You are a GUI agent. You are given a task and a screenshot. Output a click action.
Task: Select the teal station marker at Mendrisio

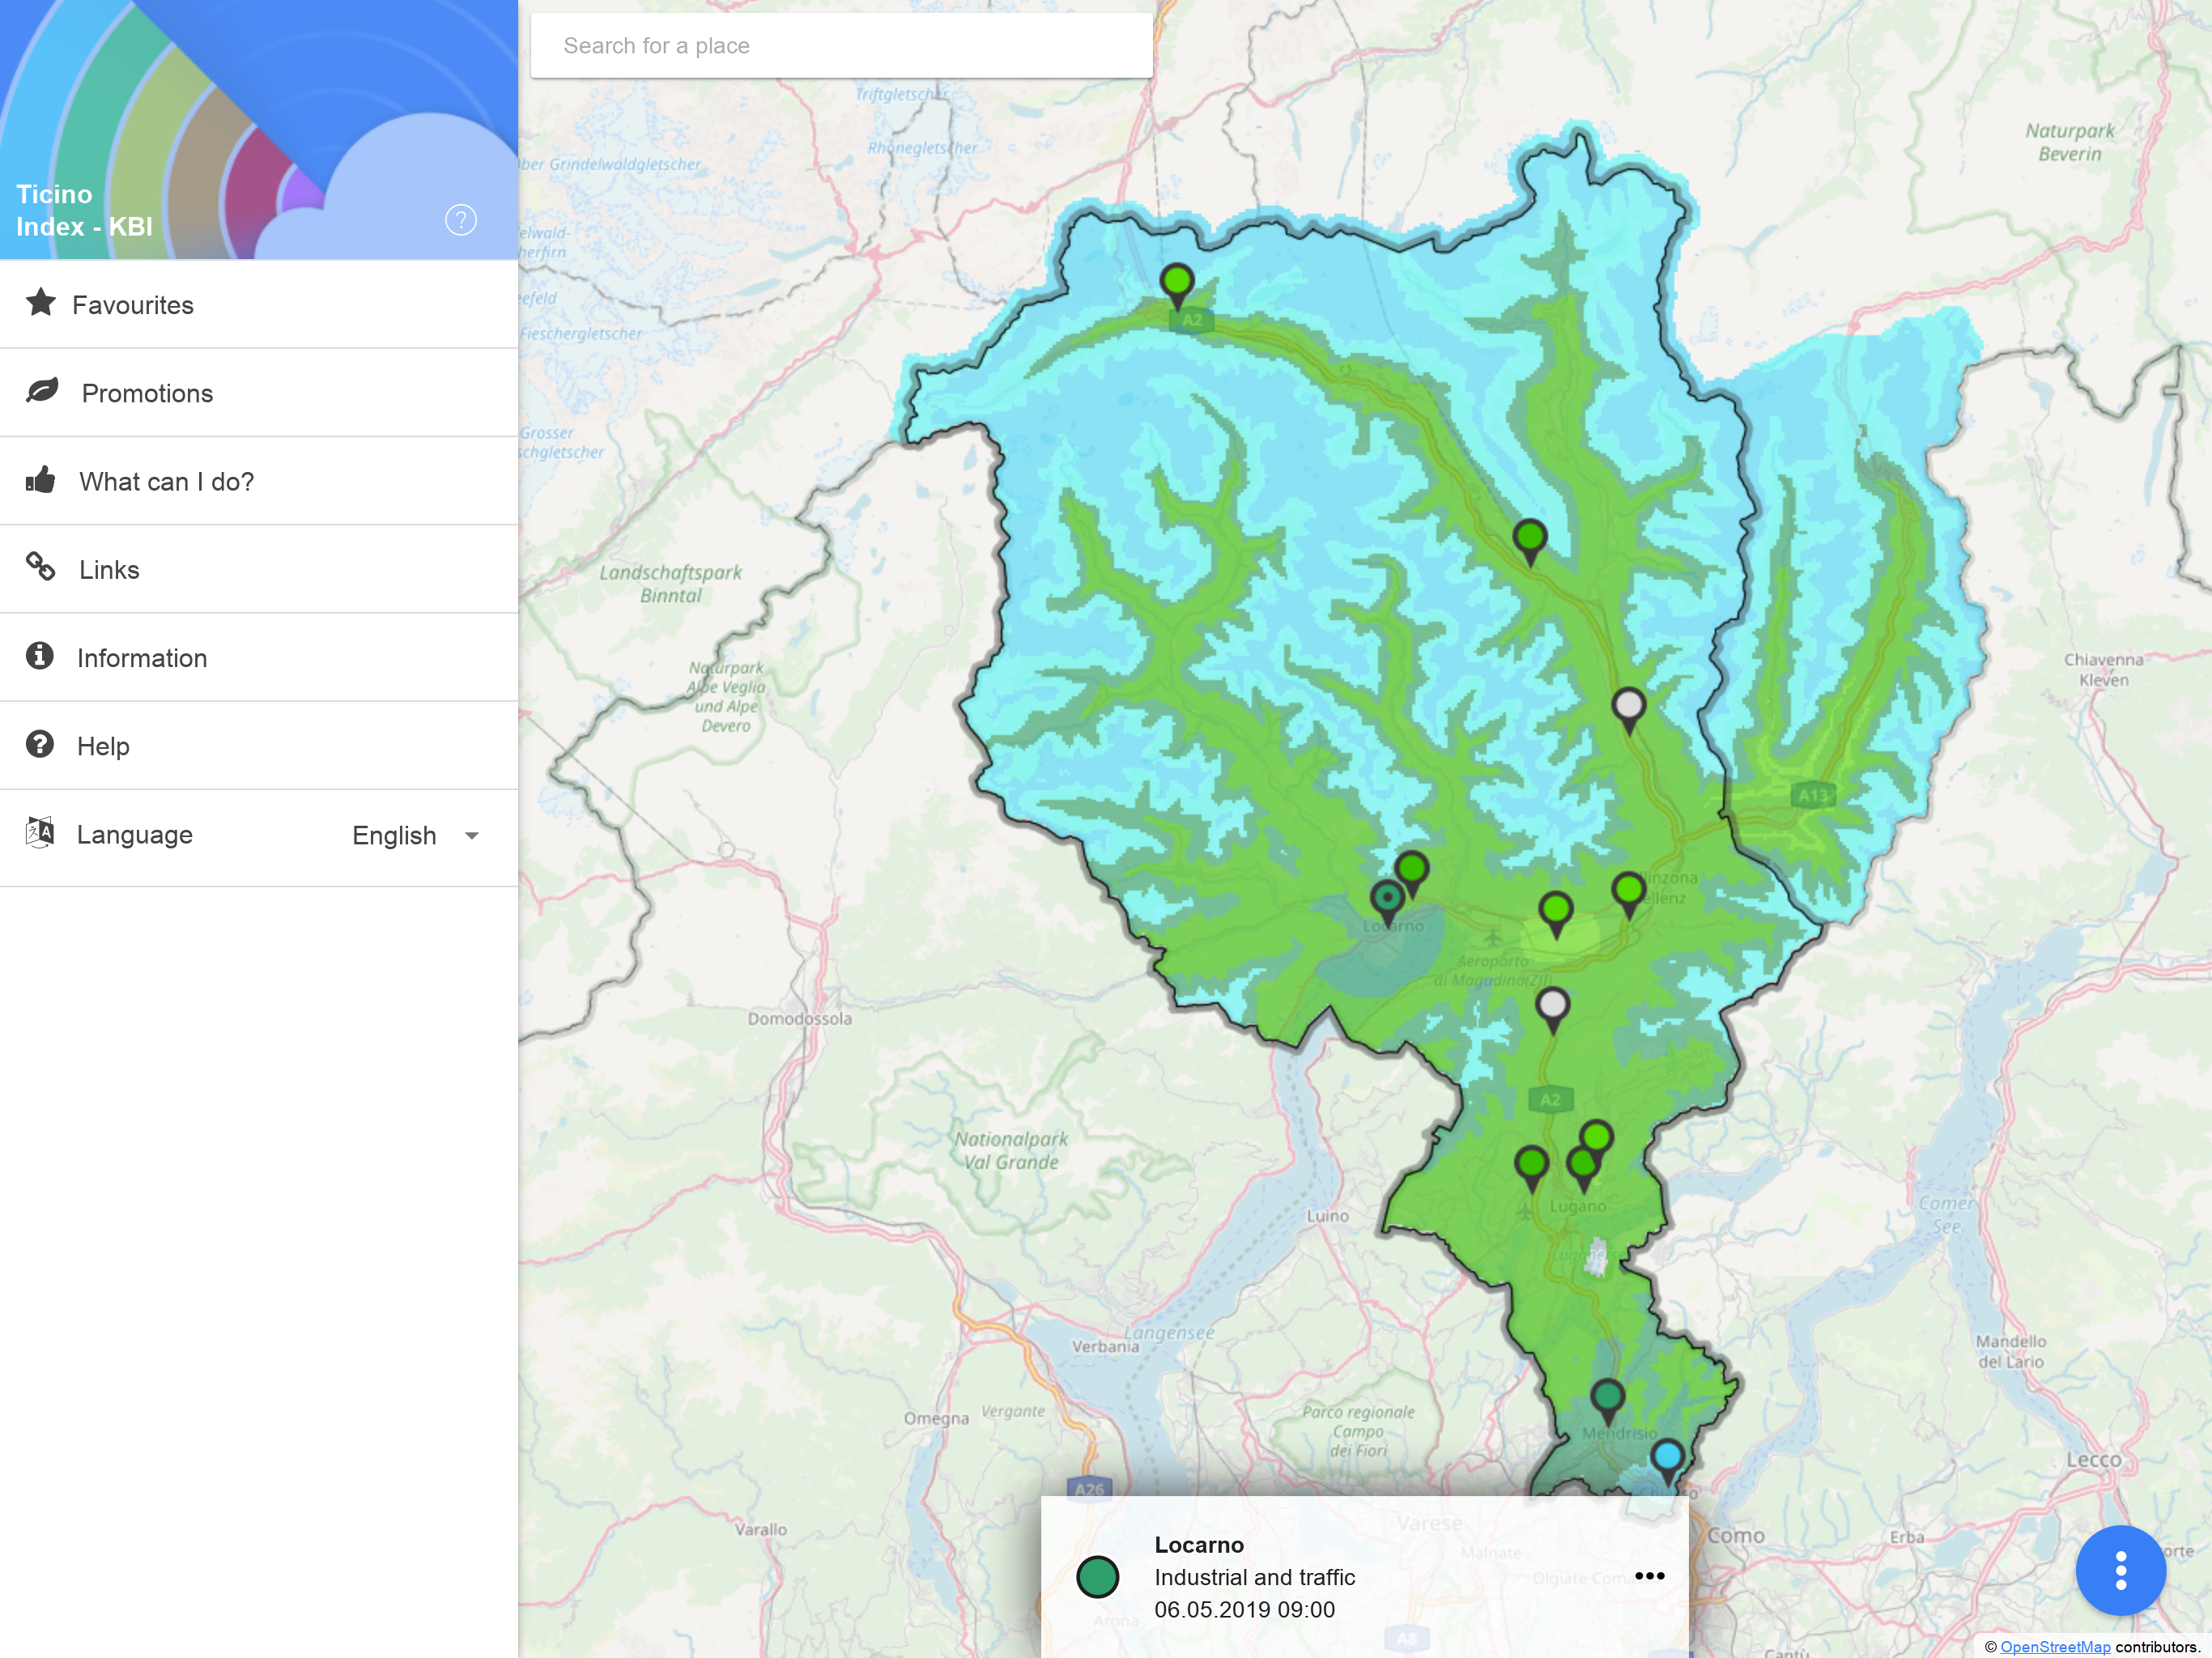(1607, 1396)
